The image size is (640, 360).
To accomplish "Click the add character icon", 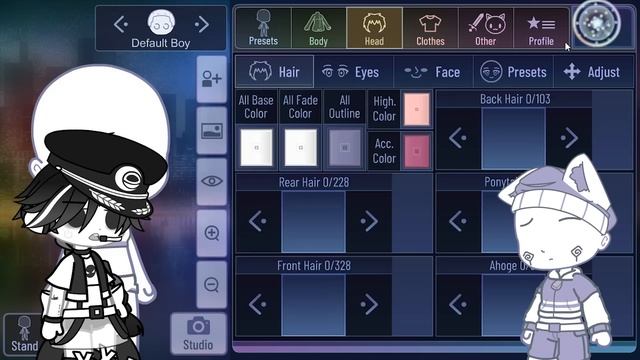I will [211, 79].
